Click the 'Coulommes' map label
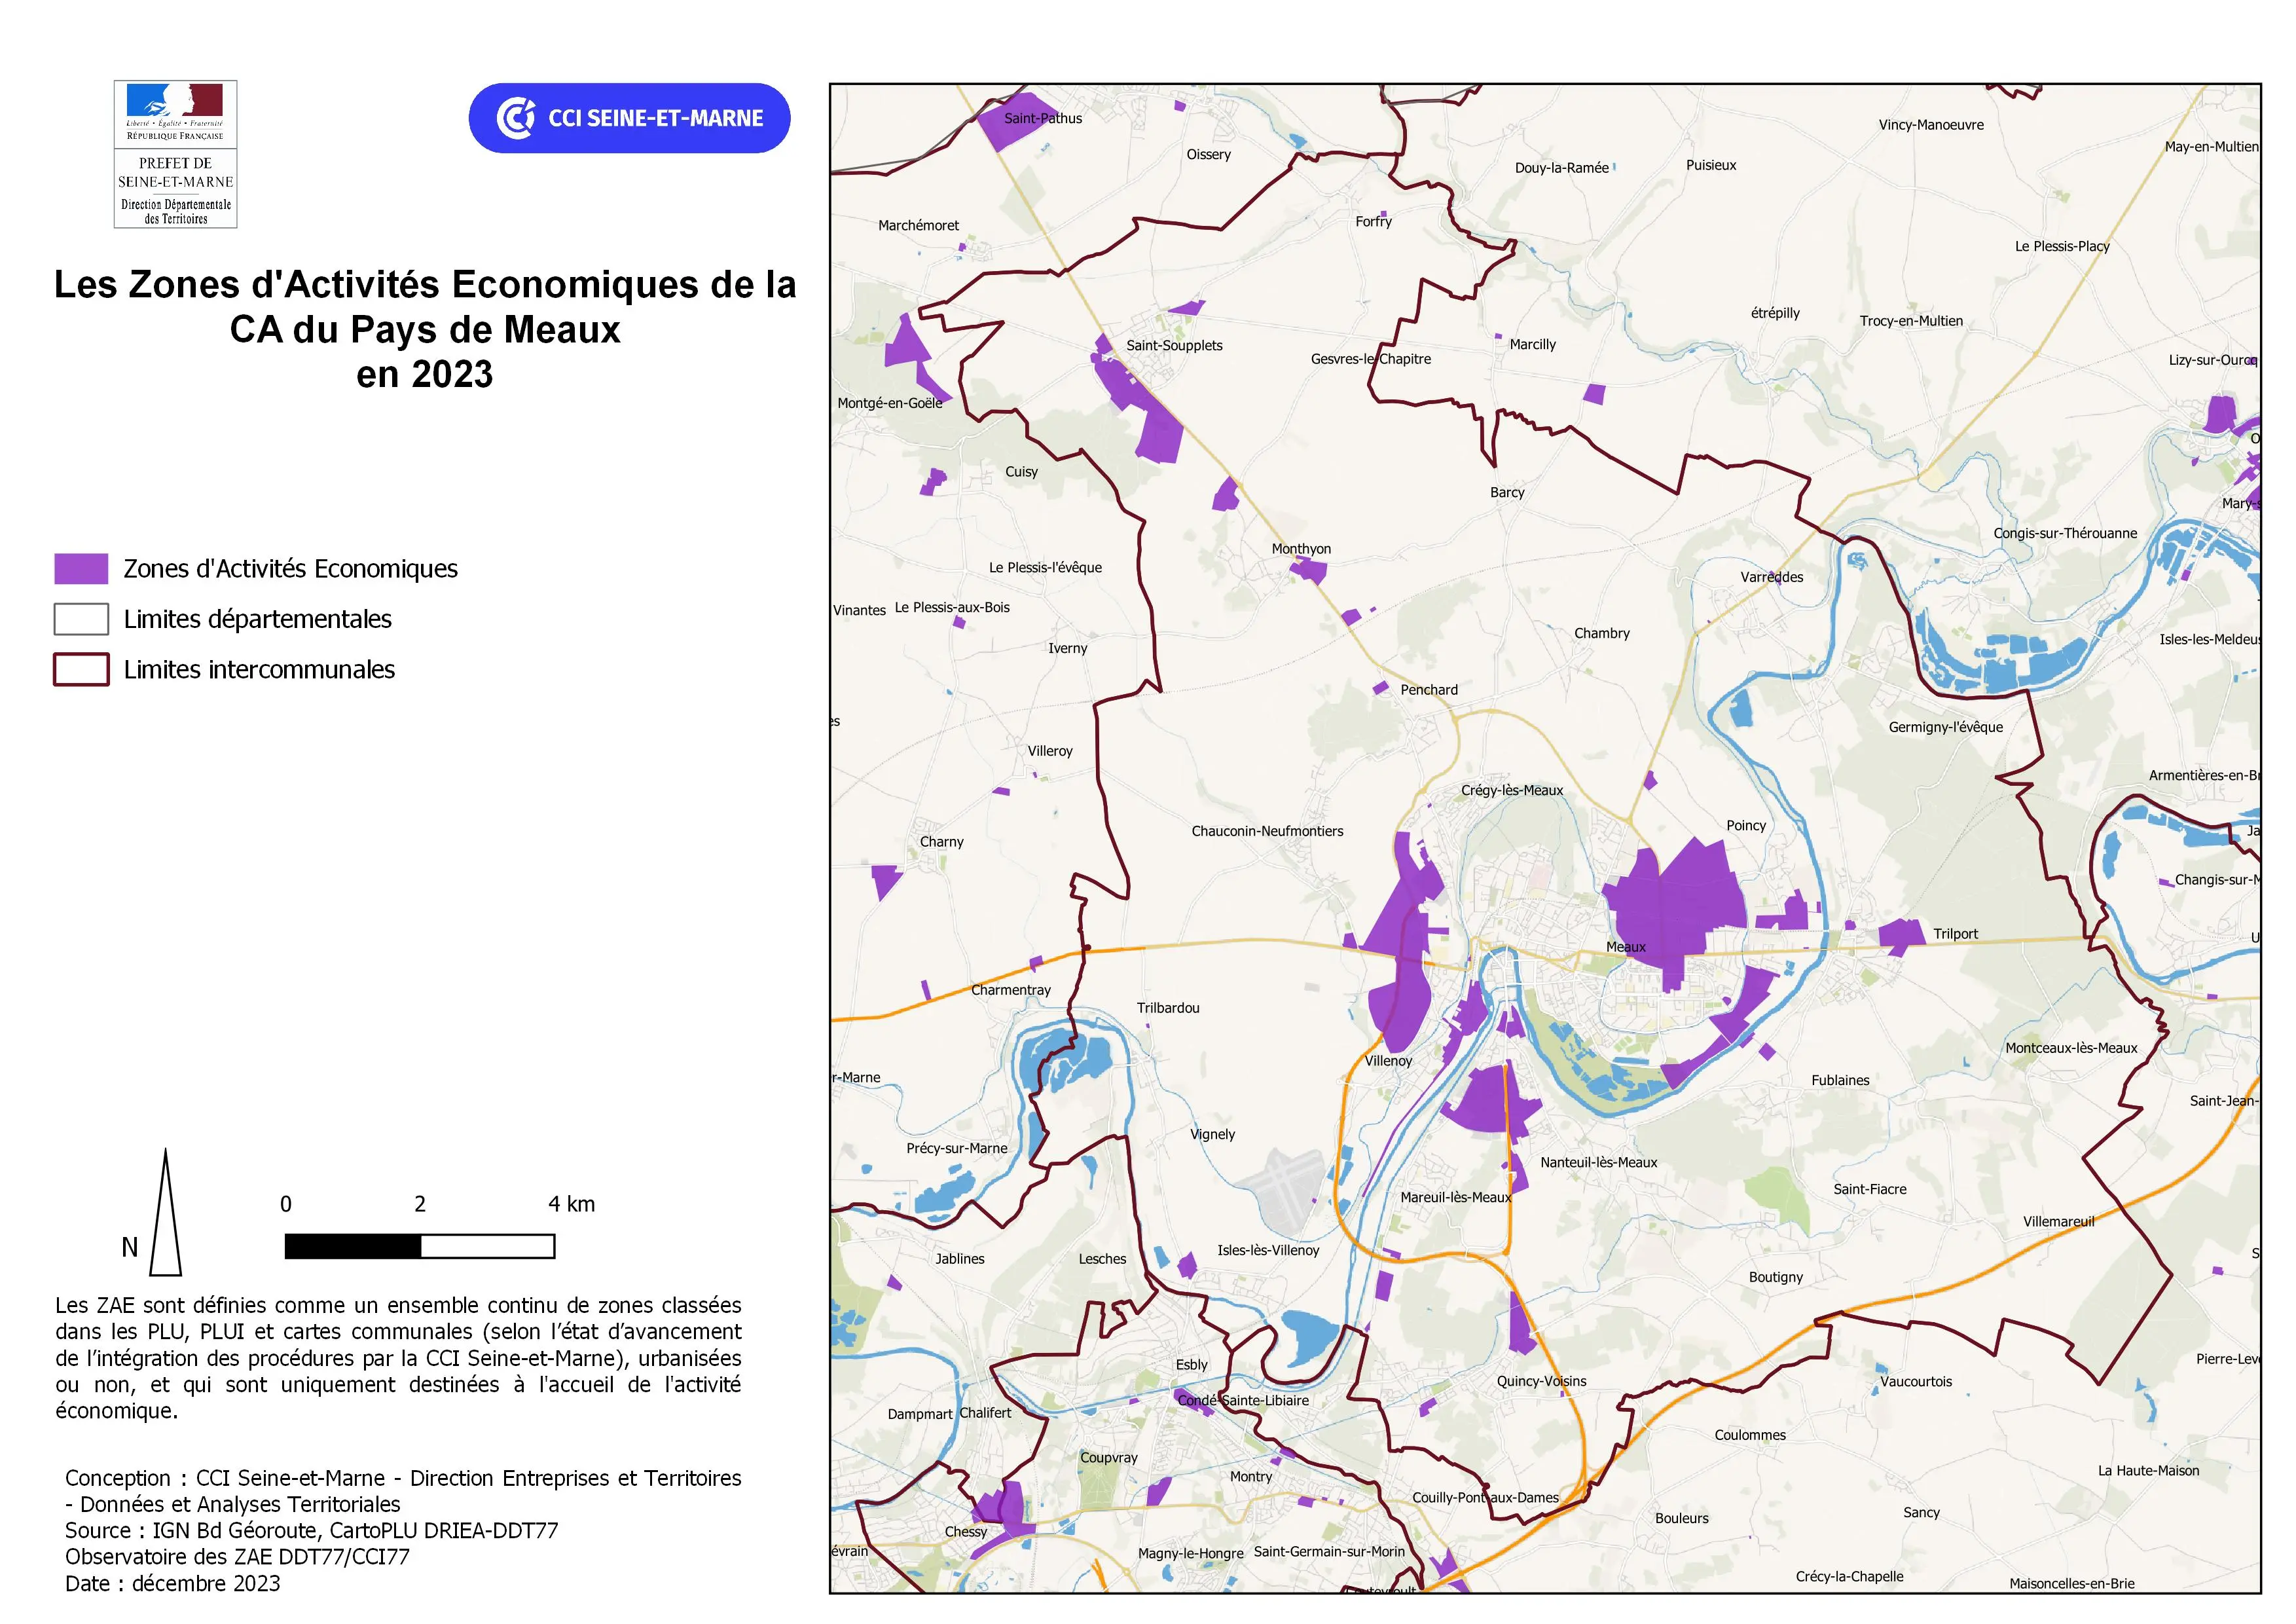The image size is (2296, 1624). pyautogui.click(x=1750, y=1435)
